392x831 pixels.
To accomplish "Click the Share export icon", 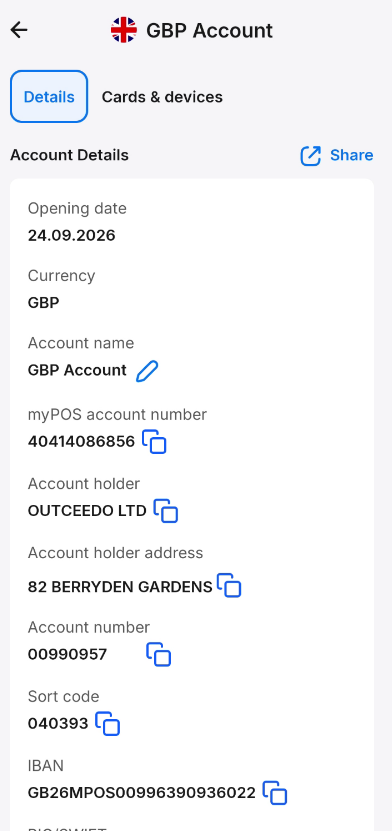I will (310, 156).
